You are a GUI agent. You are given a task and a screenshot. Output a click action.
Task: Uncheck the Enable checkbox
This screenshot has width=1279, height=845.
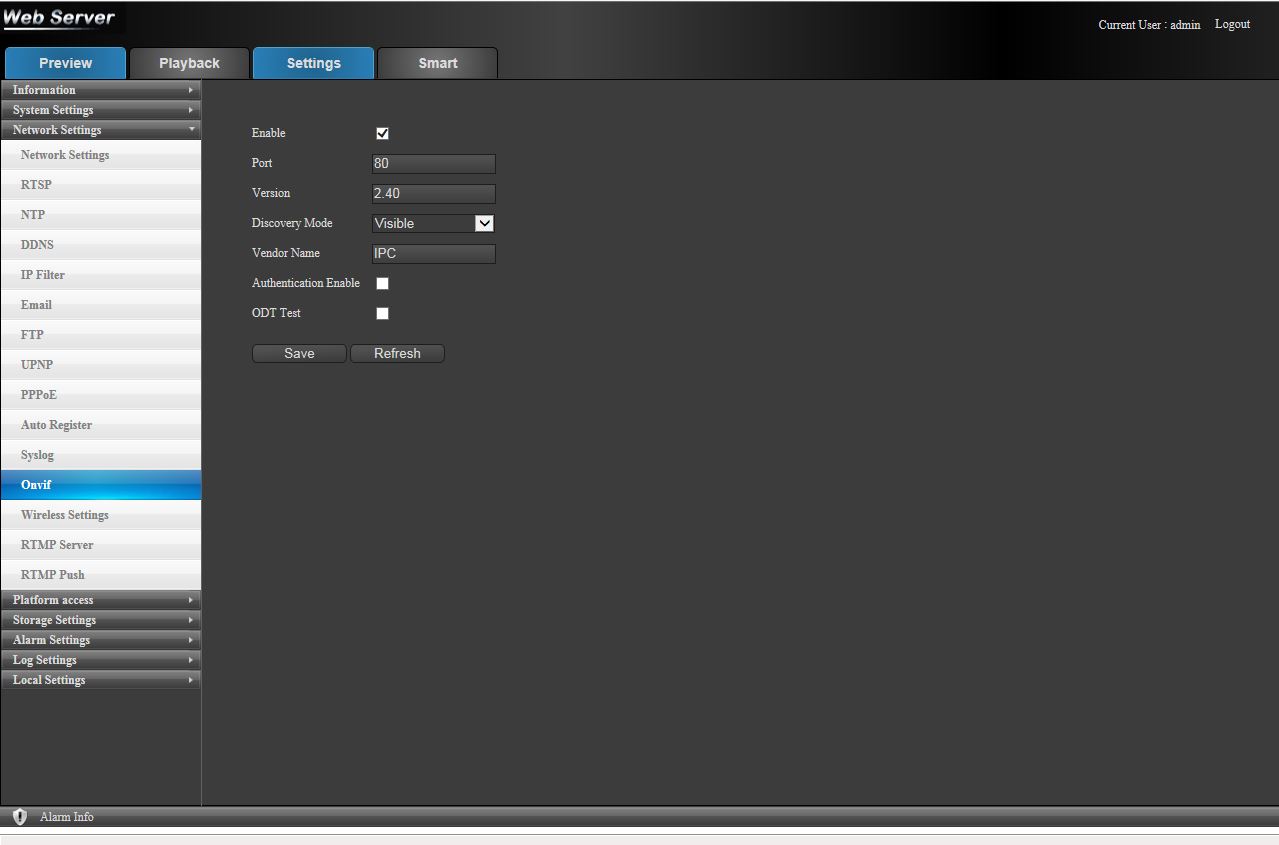click(382, 134)
